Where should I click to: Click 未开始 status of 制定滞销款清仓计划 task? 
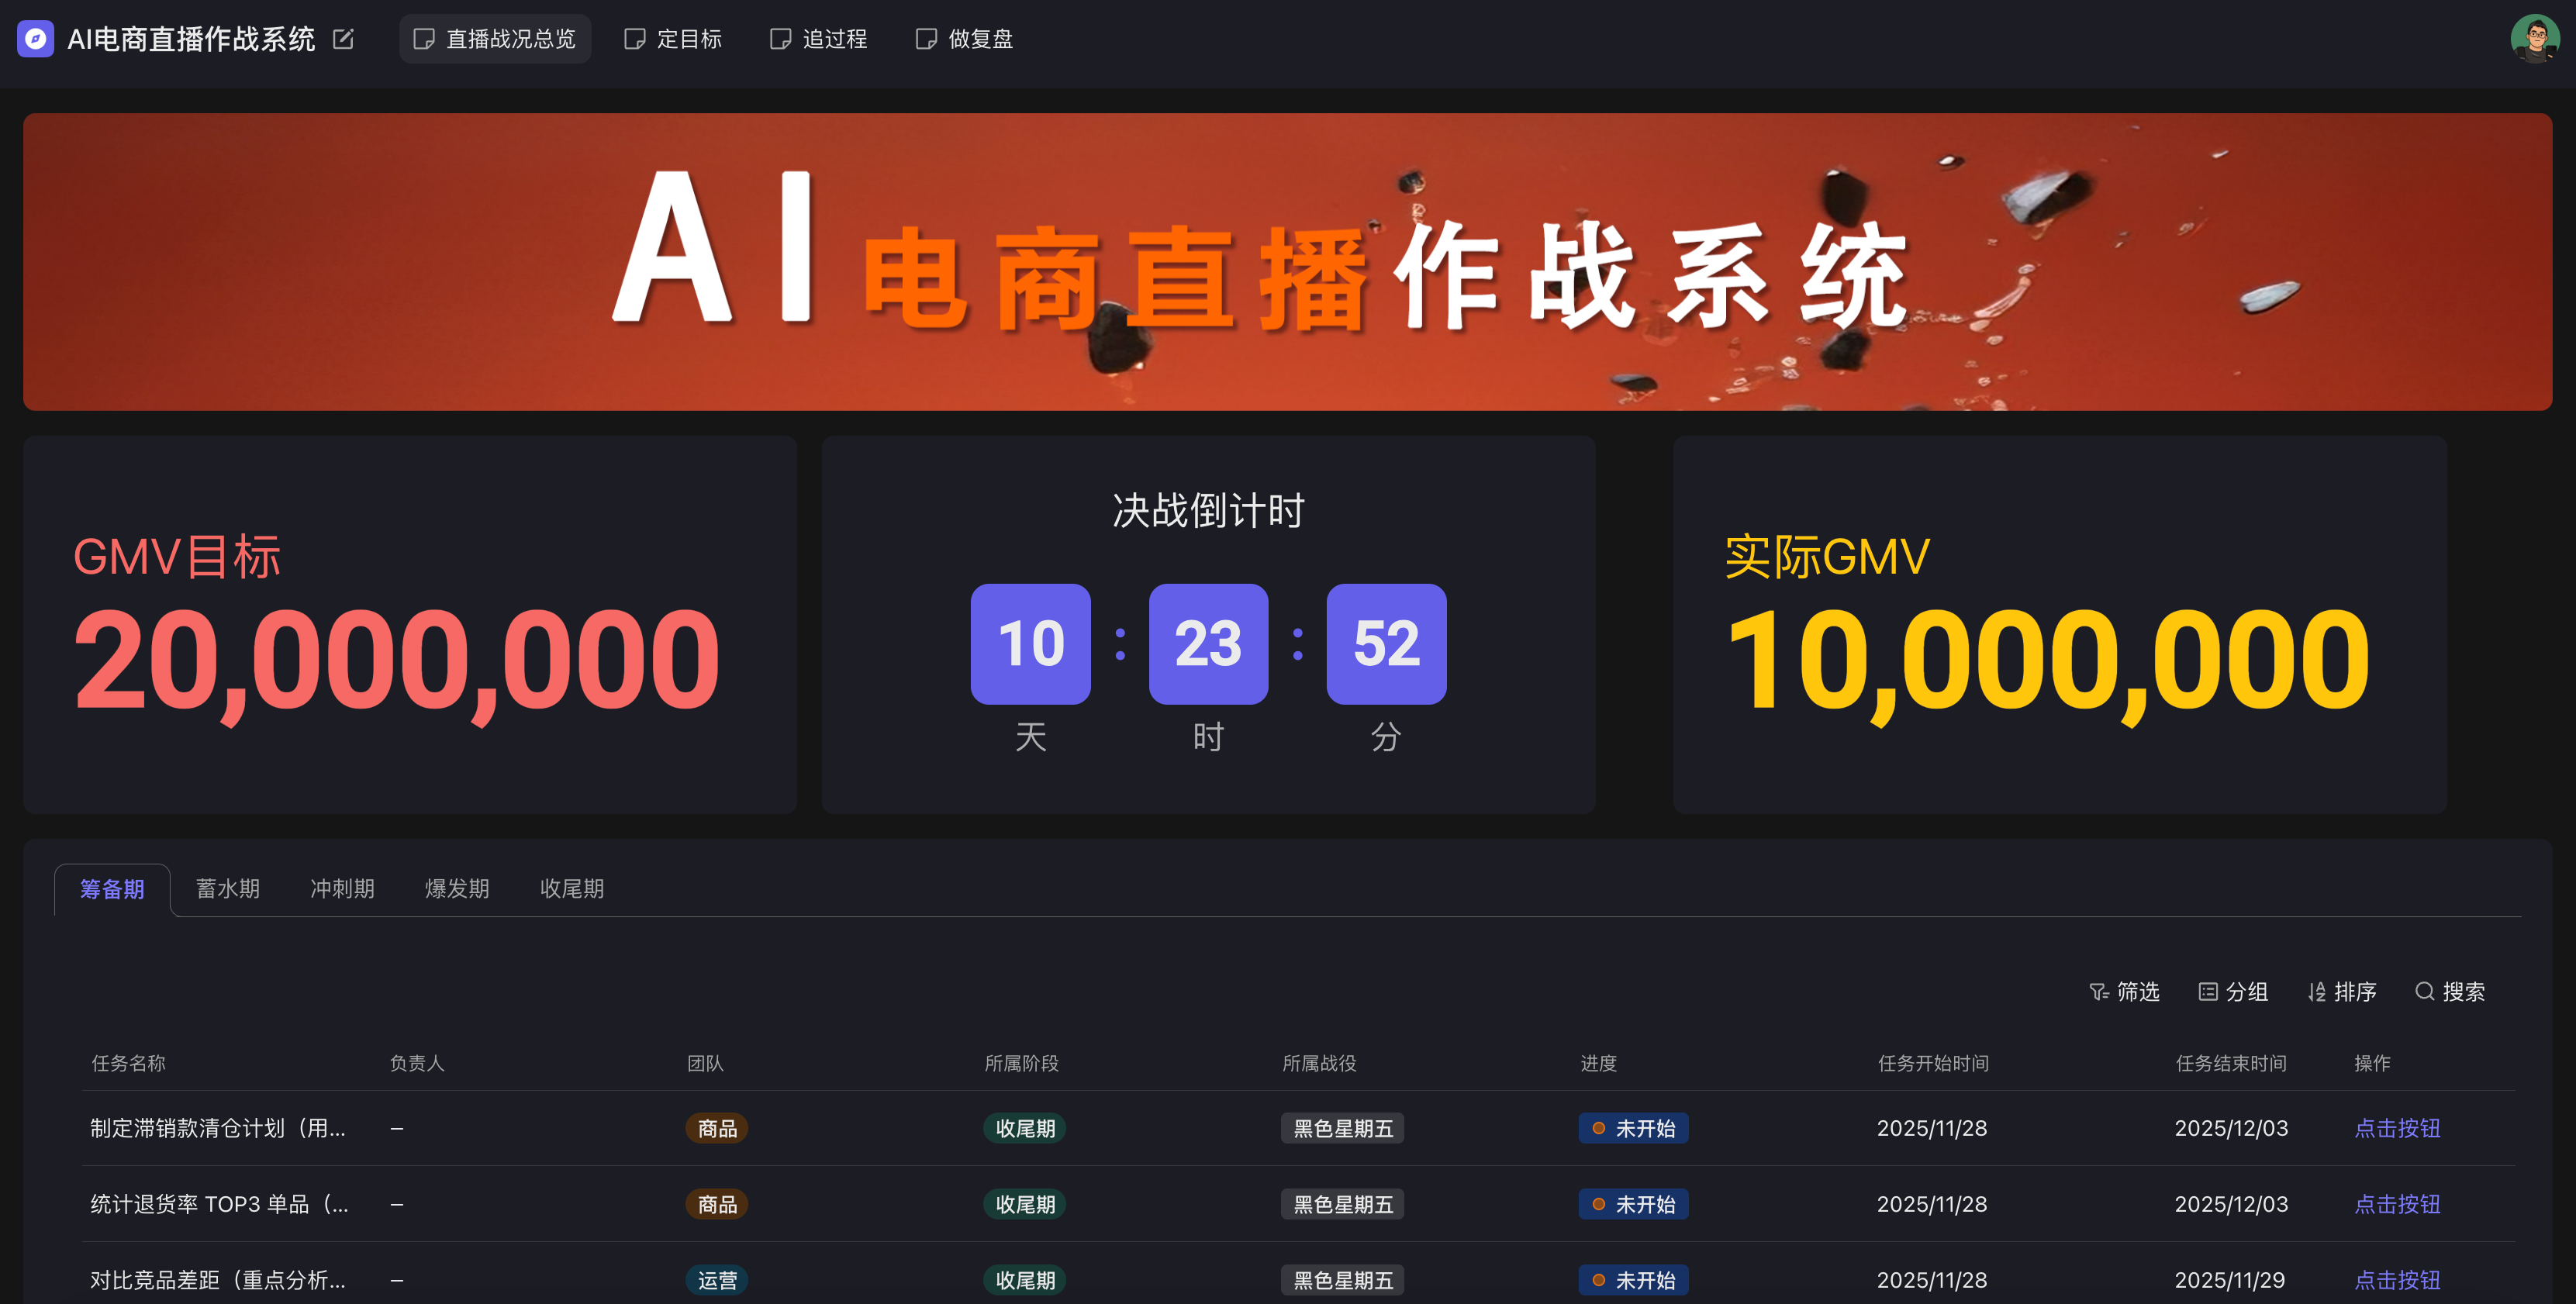pyautogui.click(x=1633, y=1128)
